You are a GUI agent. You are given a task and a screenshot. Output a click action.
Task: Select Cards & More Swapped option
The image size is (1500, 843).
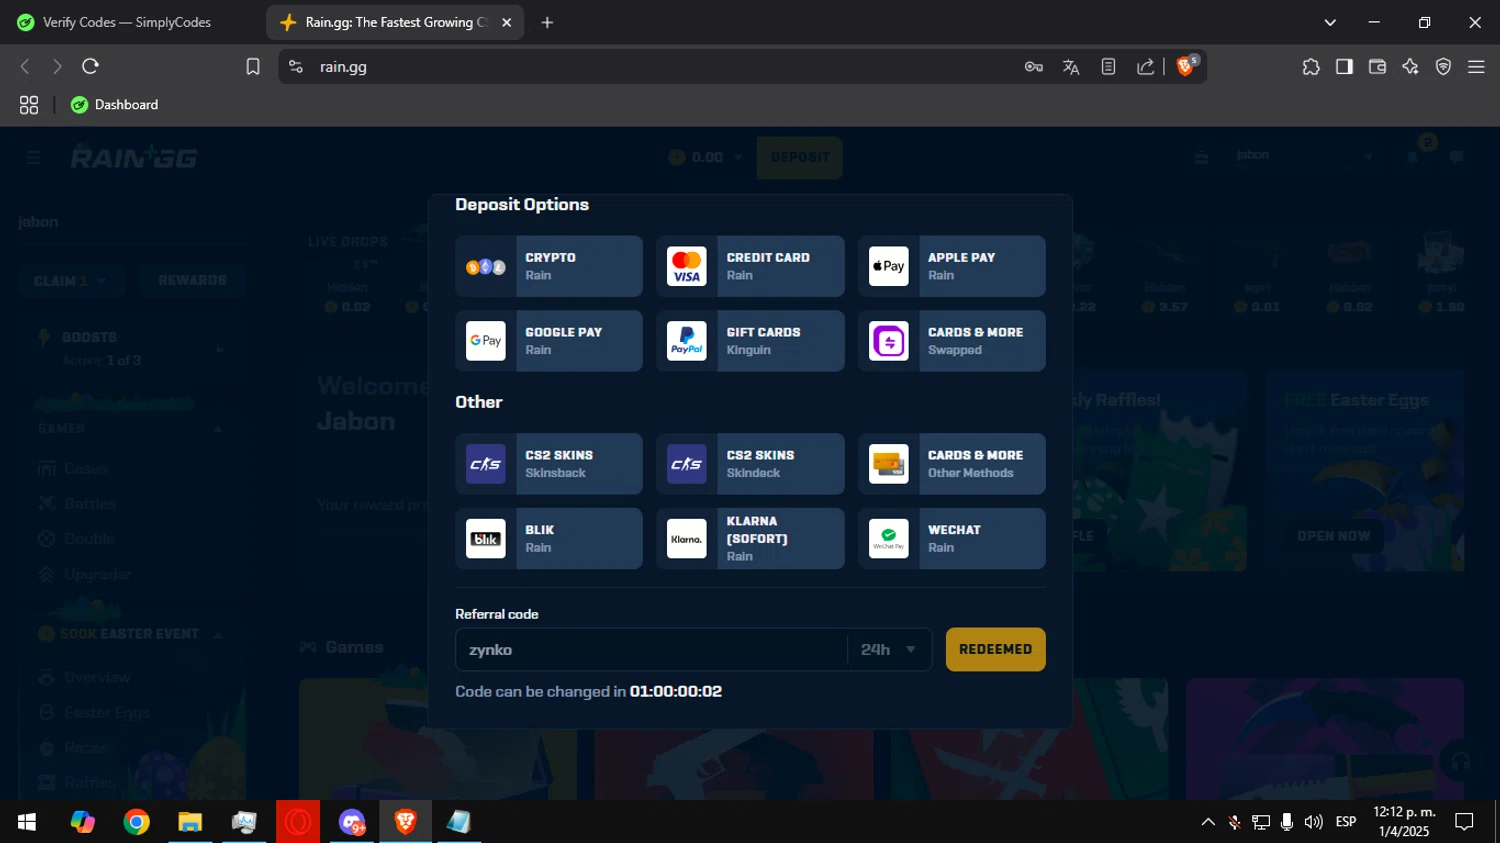pyautogui.click(x=952, y=341)
